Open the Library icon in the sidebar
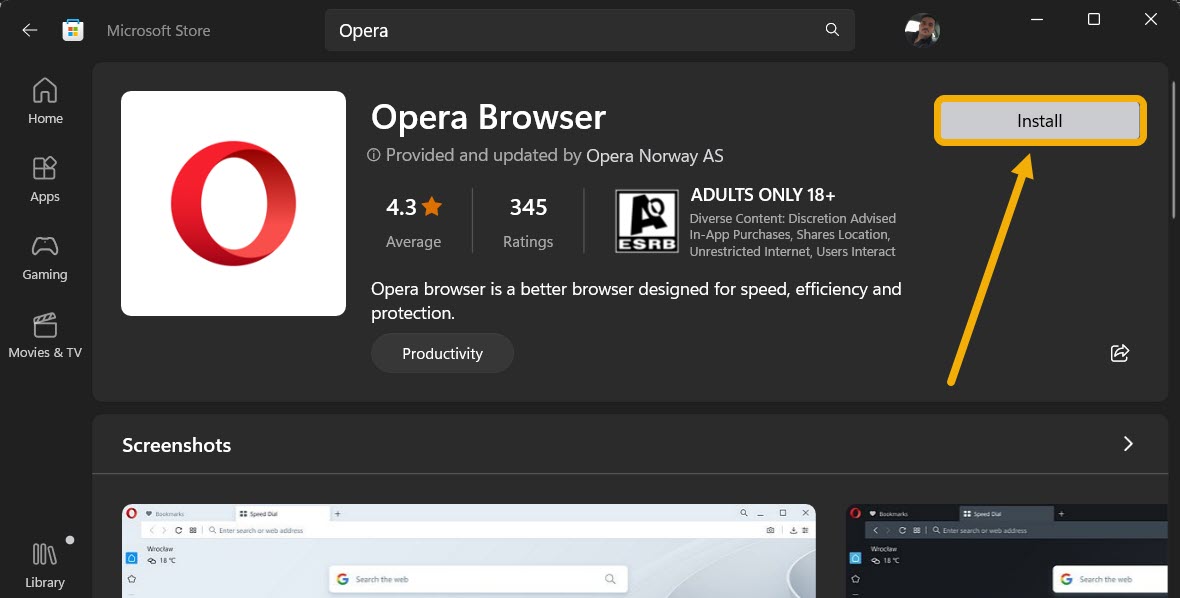The width and height of the screenshot is (1180, 598). [44, 554]
